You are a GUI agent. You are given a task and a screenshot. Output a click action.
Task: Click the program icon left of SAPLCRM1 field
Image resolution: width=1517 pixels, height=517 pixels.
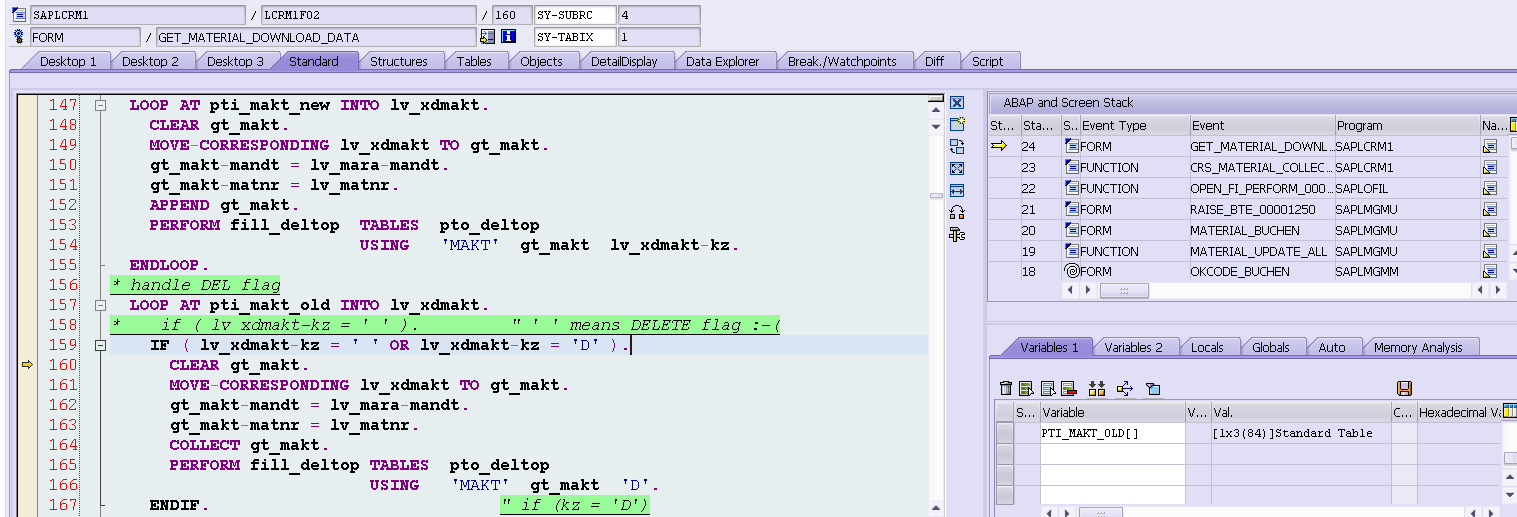(x=19, y=15)
